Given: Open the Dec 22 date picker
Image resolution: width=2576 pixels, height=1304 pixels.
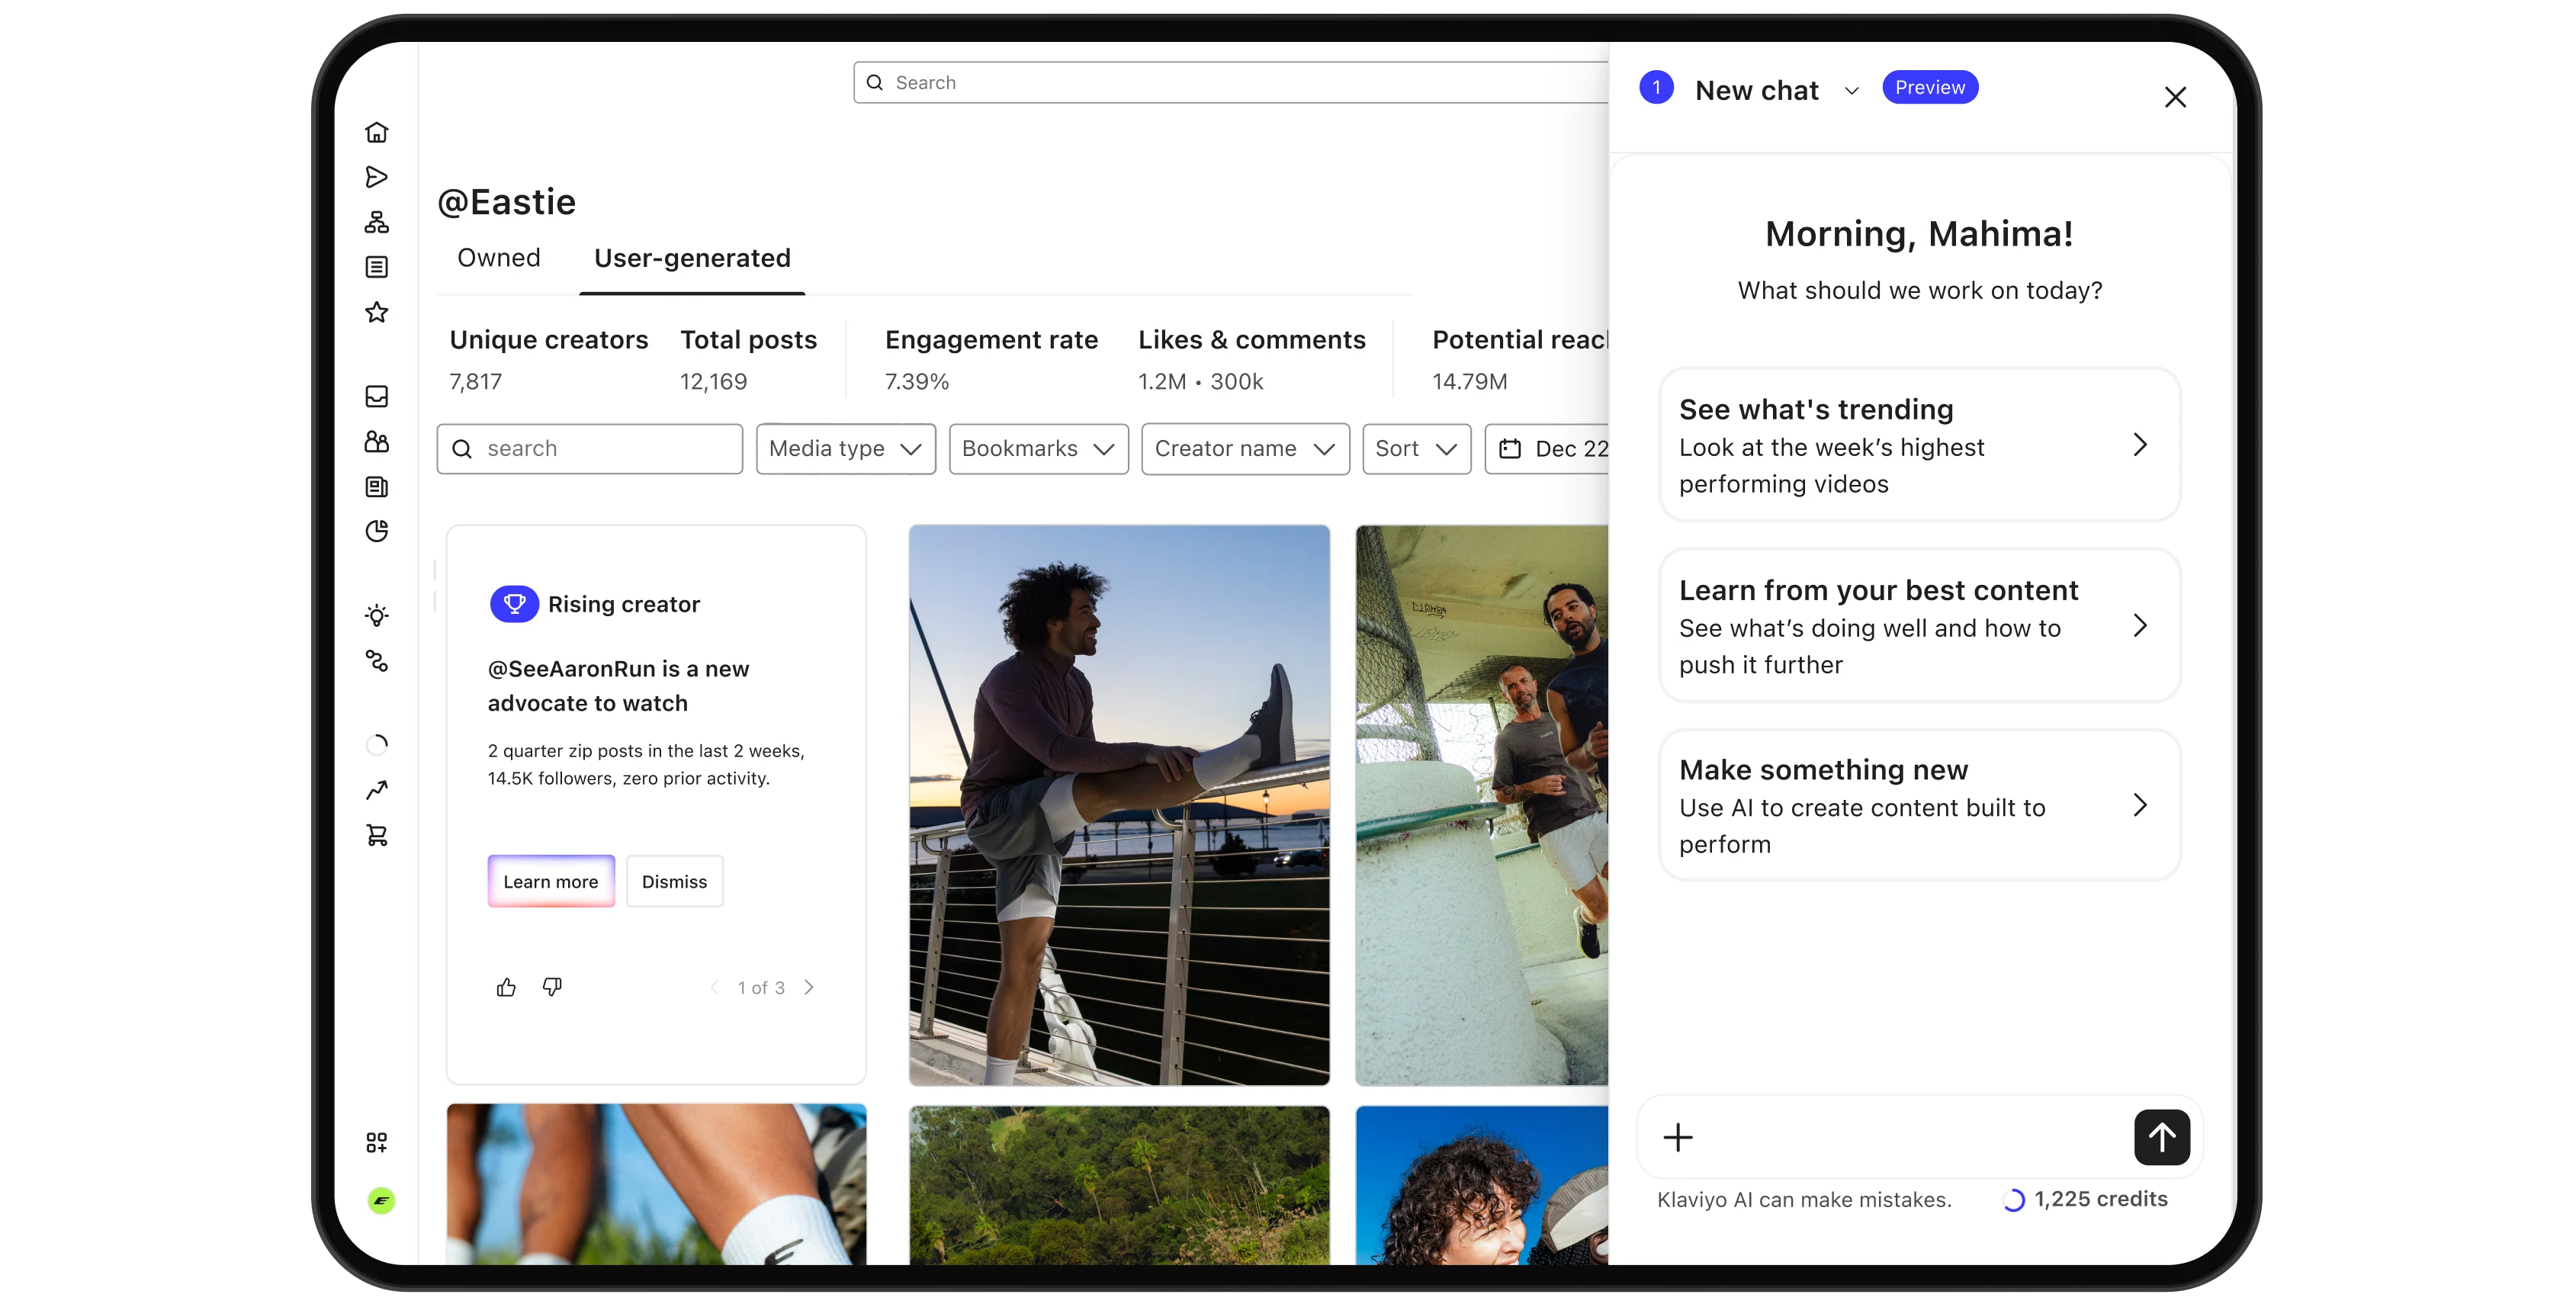Looking at the screenshot, I should pos(1548,448).
